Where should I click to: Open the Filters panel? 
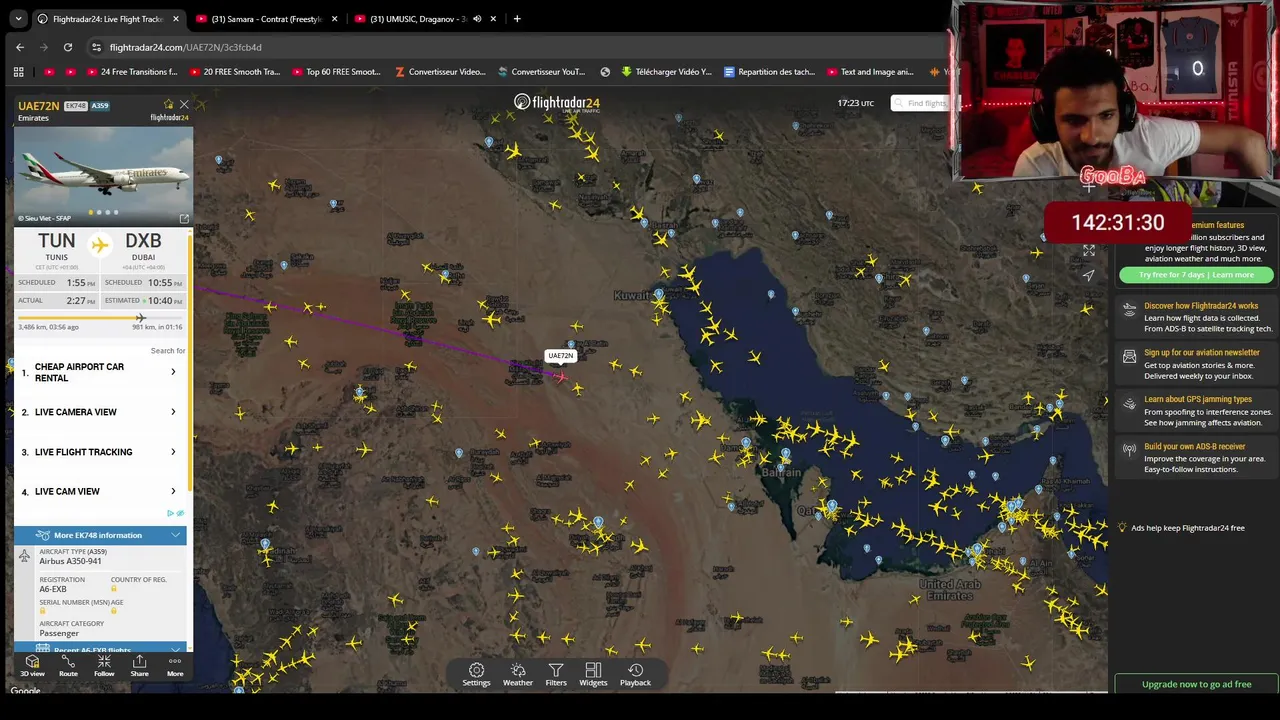coord(556,675)
